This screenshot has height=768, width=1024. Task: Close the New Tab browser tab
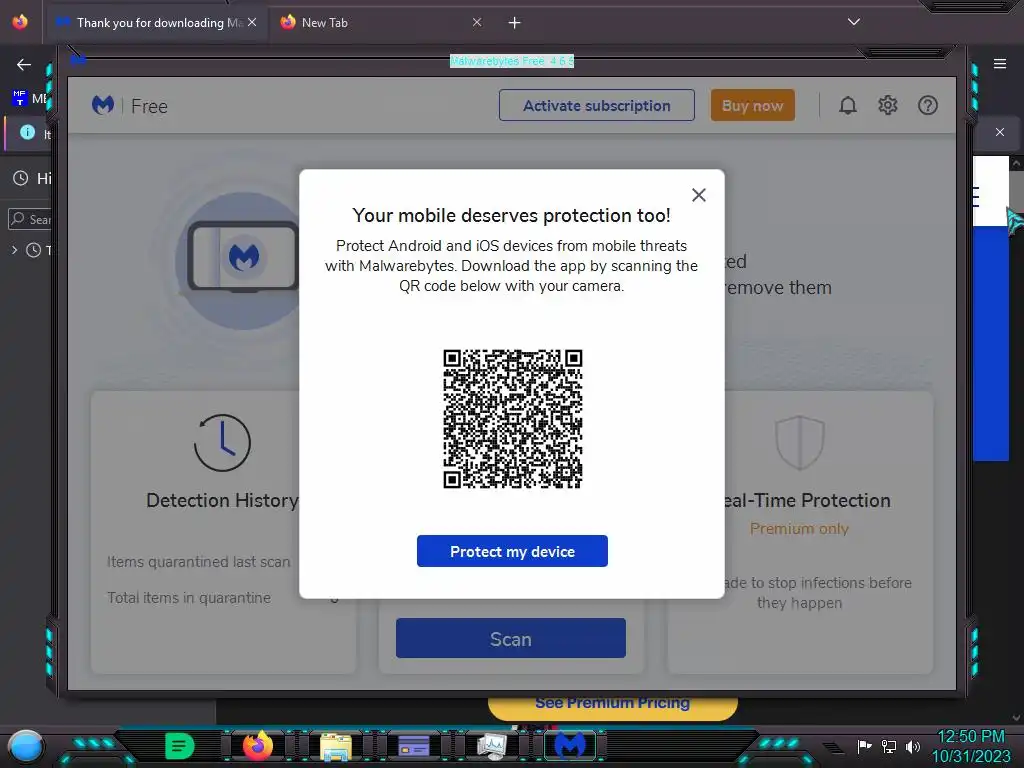point(477,23)
